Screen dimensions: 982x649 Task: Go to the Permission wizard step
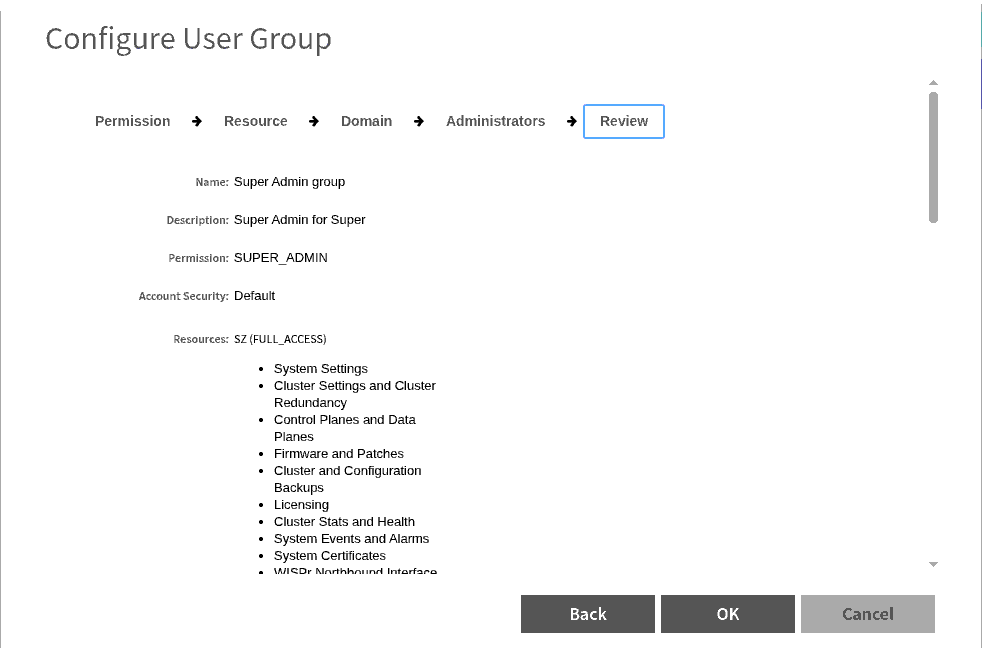132,121
